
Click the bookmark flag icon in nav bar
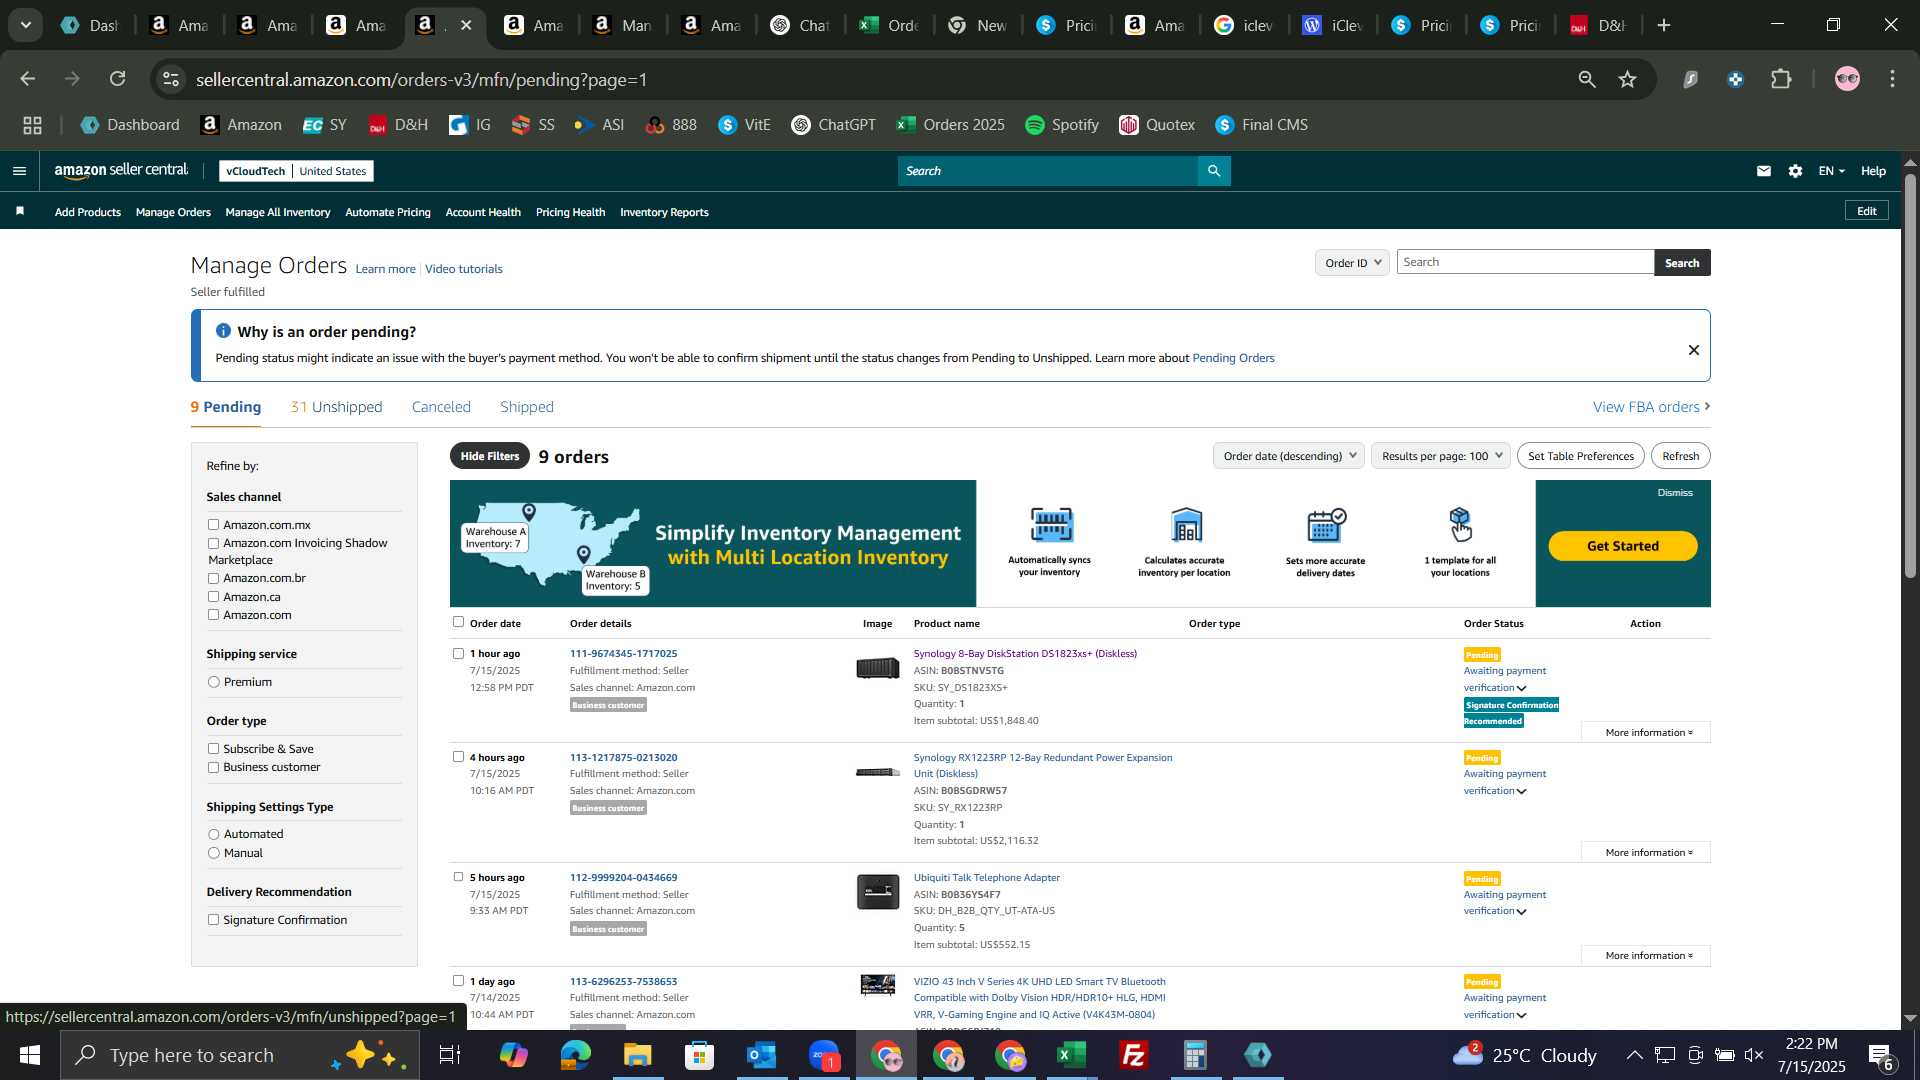(20, 211)
